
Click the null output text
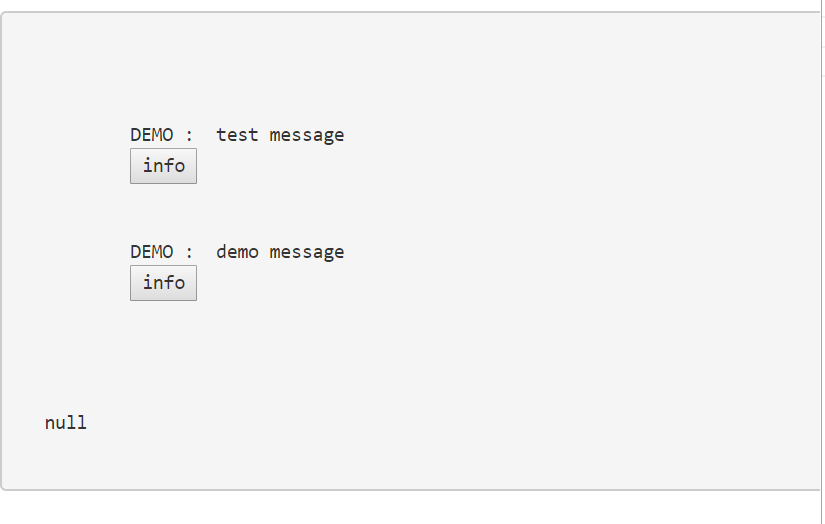pyautogui.click(x=66, y=423)
